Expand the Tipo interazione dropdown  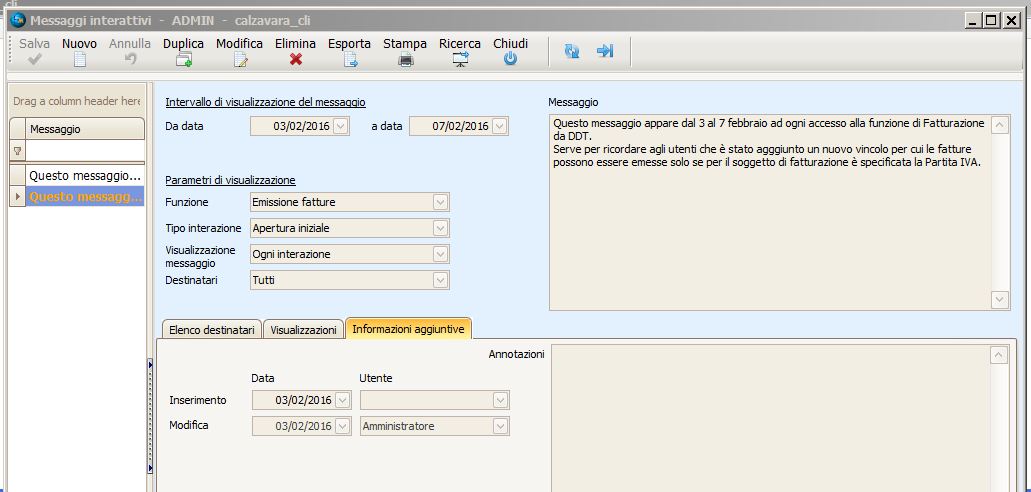point(439,228)
